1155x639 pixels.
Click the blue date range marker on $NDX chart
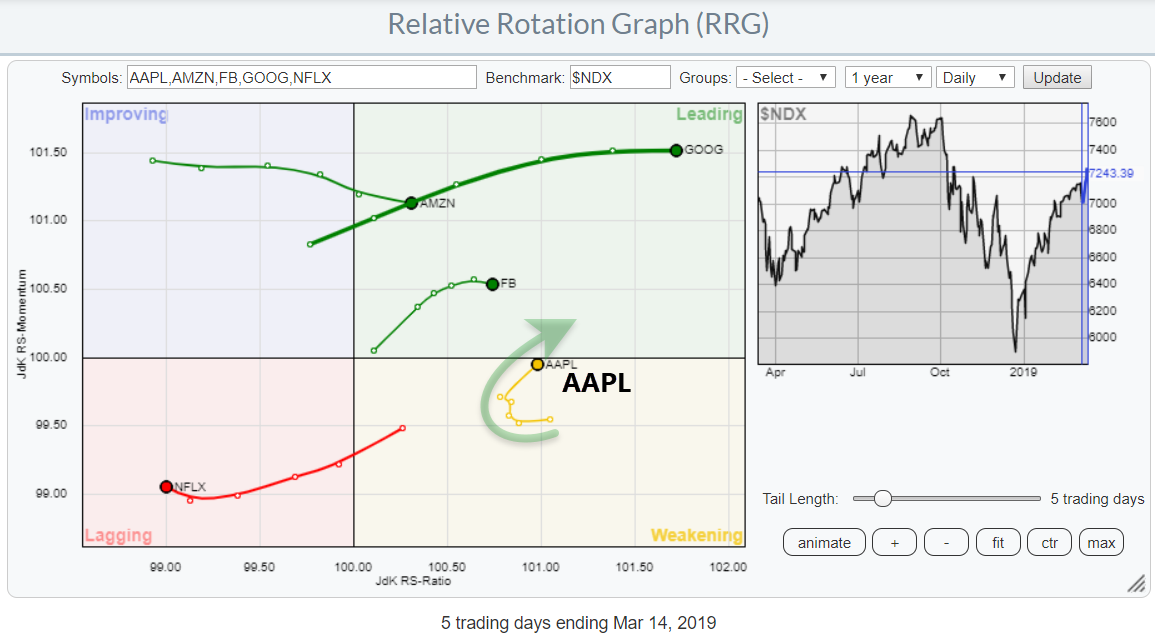1084,234
